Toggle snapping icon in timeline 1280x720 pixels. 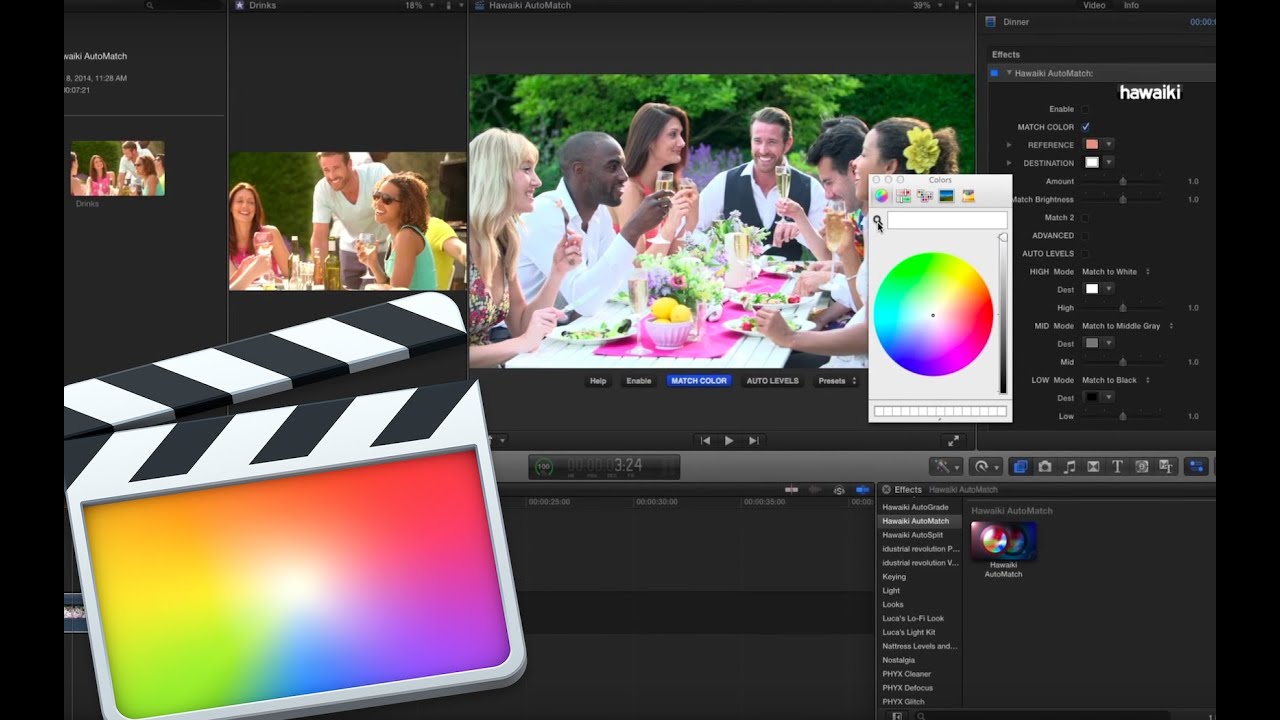[x=862, y=489]
